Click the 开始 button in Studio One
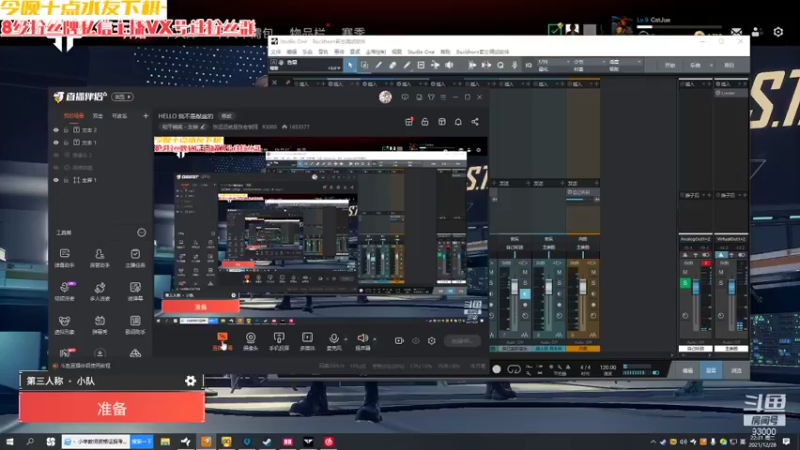The image size is (800, 450). click(x=670, y=65)
